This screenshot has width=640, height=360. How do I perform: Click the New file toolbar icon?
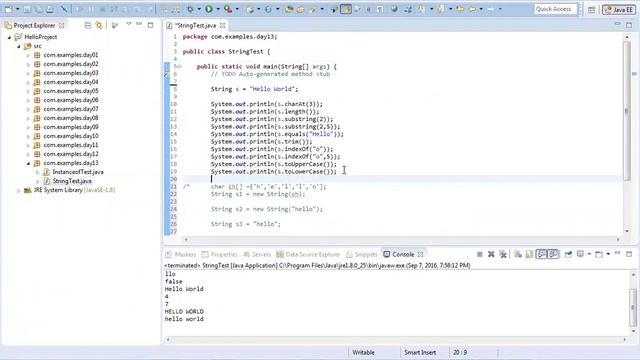point(8,9)
